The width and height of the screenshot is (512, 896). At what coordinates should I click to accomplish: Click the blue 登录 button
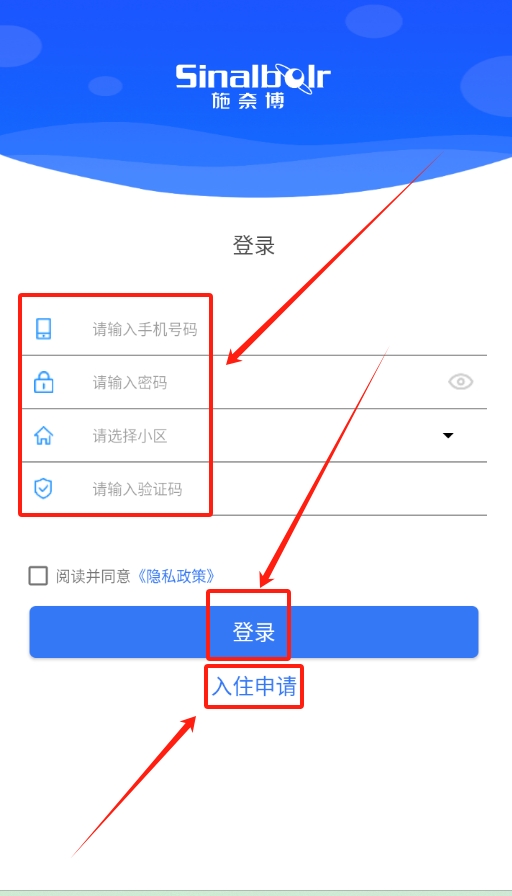[x=254, y=632]
